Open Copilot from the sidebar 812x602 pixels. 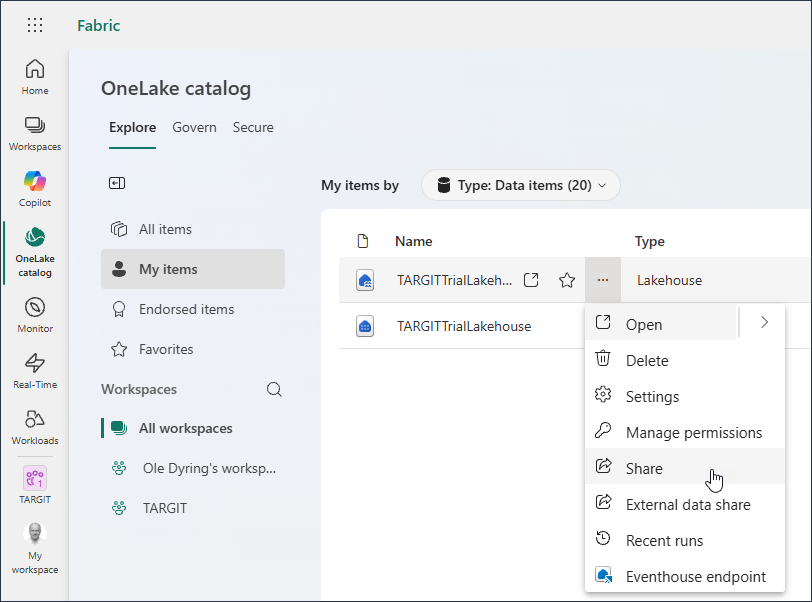pos(35,188)
